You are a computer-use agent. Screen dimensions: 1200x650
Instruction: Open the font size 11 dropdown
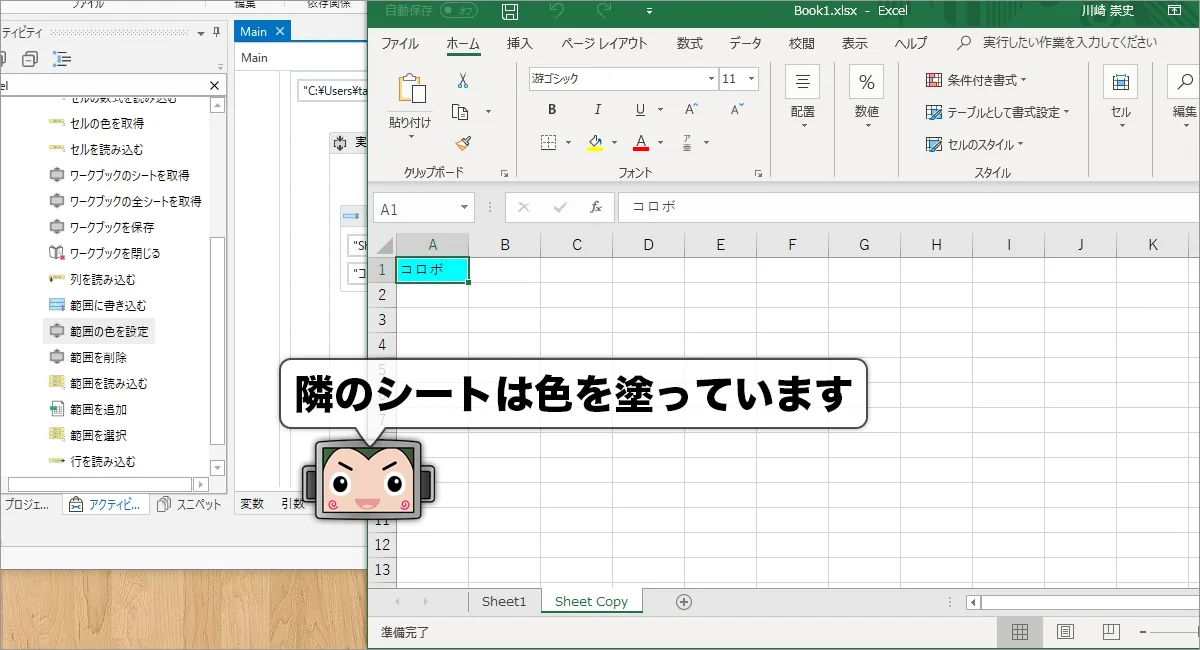(751, 79)
